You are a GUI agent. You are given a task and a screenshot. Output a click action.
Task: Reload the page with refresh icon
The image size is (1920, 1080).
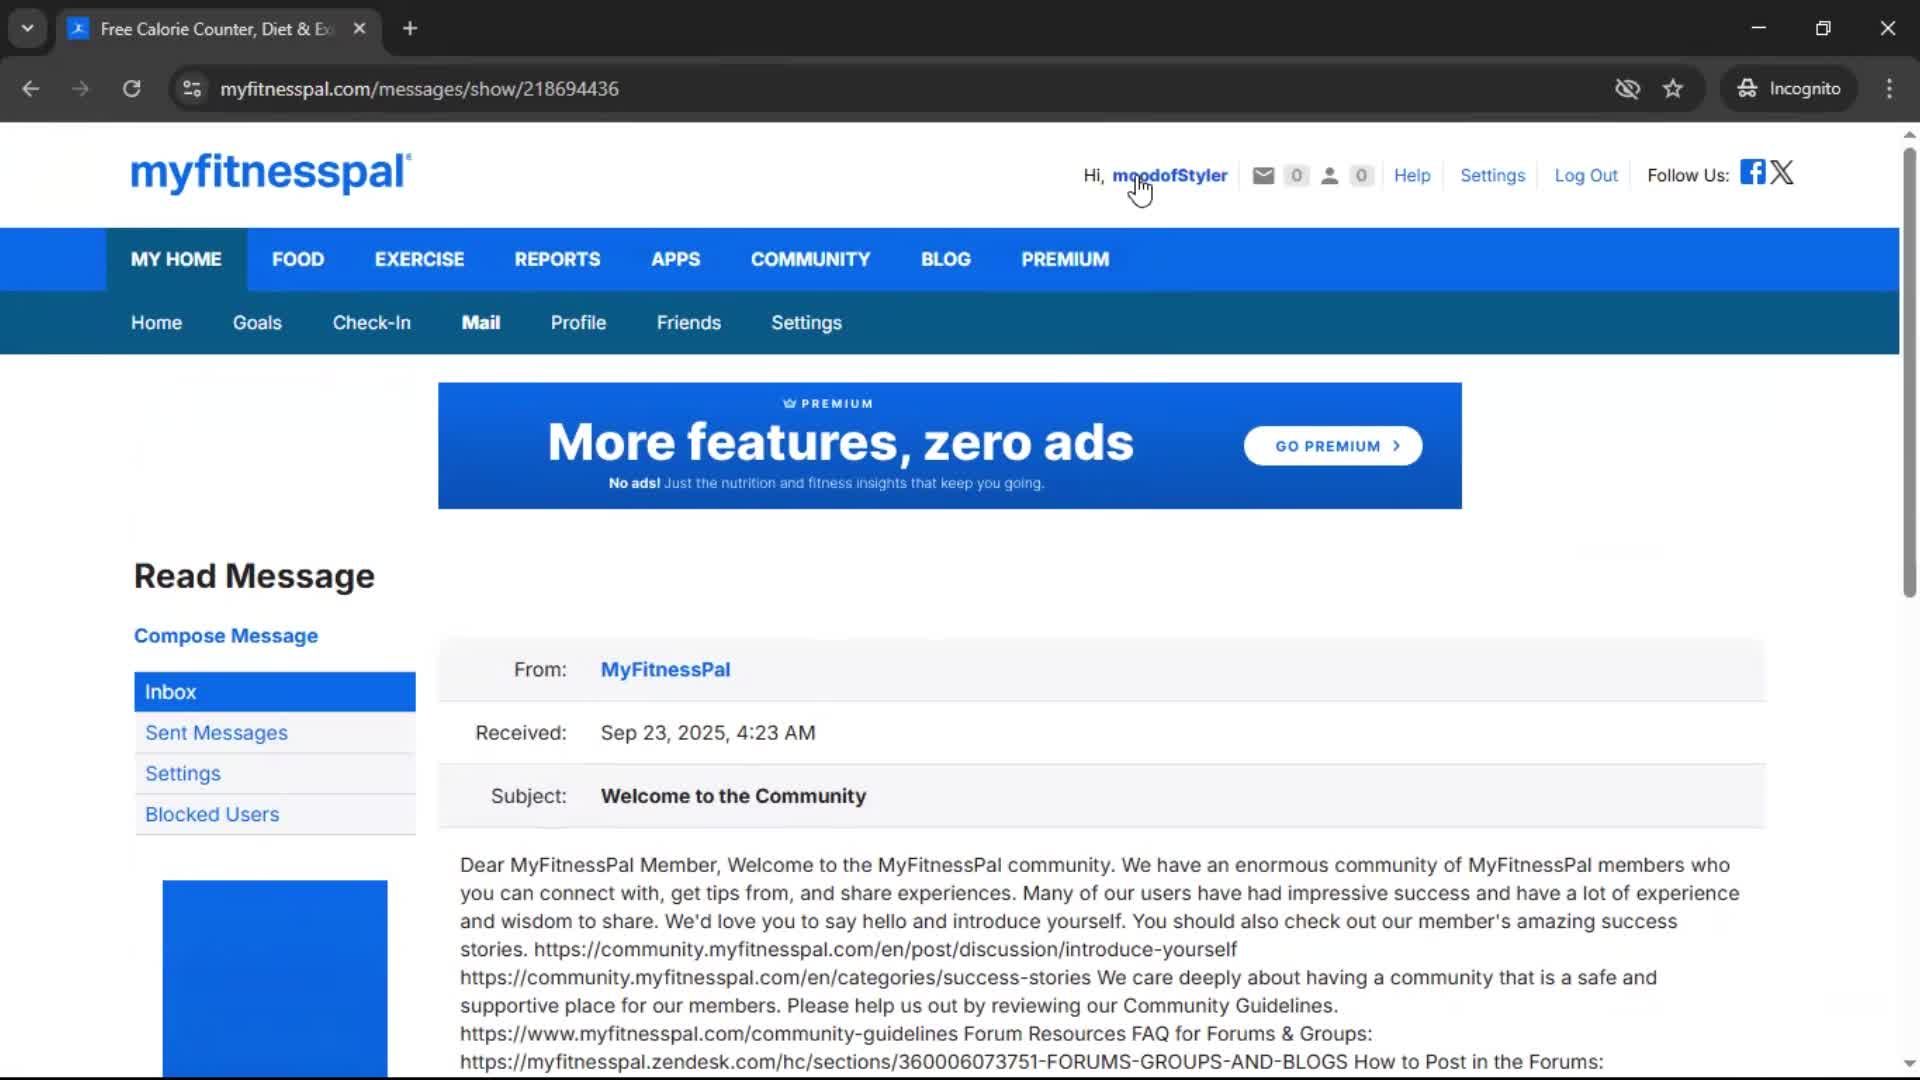(x=131, y=89)
